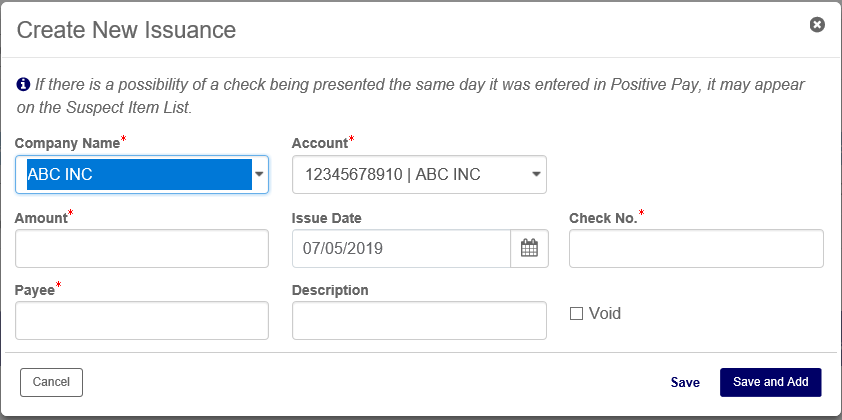Close the Create New Issuance dialog
This screenshot has height=420, width=842.
click(817, 25)
